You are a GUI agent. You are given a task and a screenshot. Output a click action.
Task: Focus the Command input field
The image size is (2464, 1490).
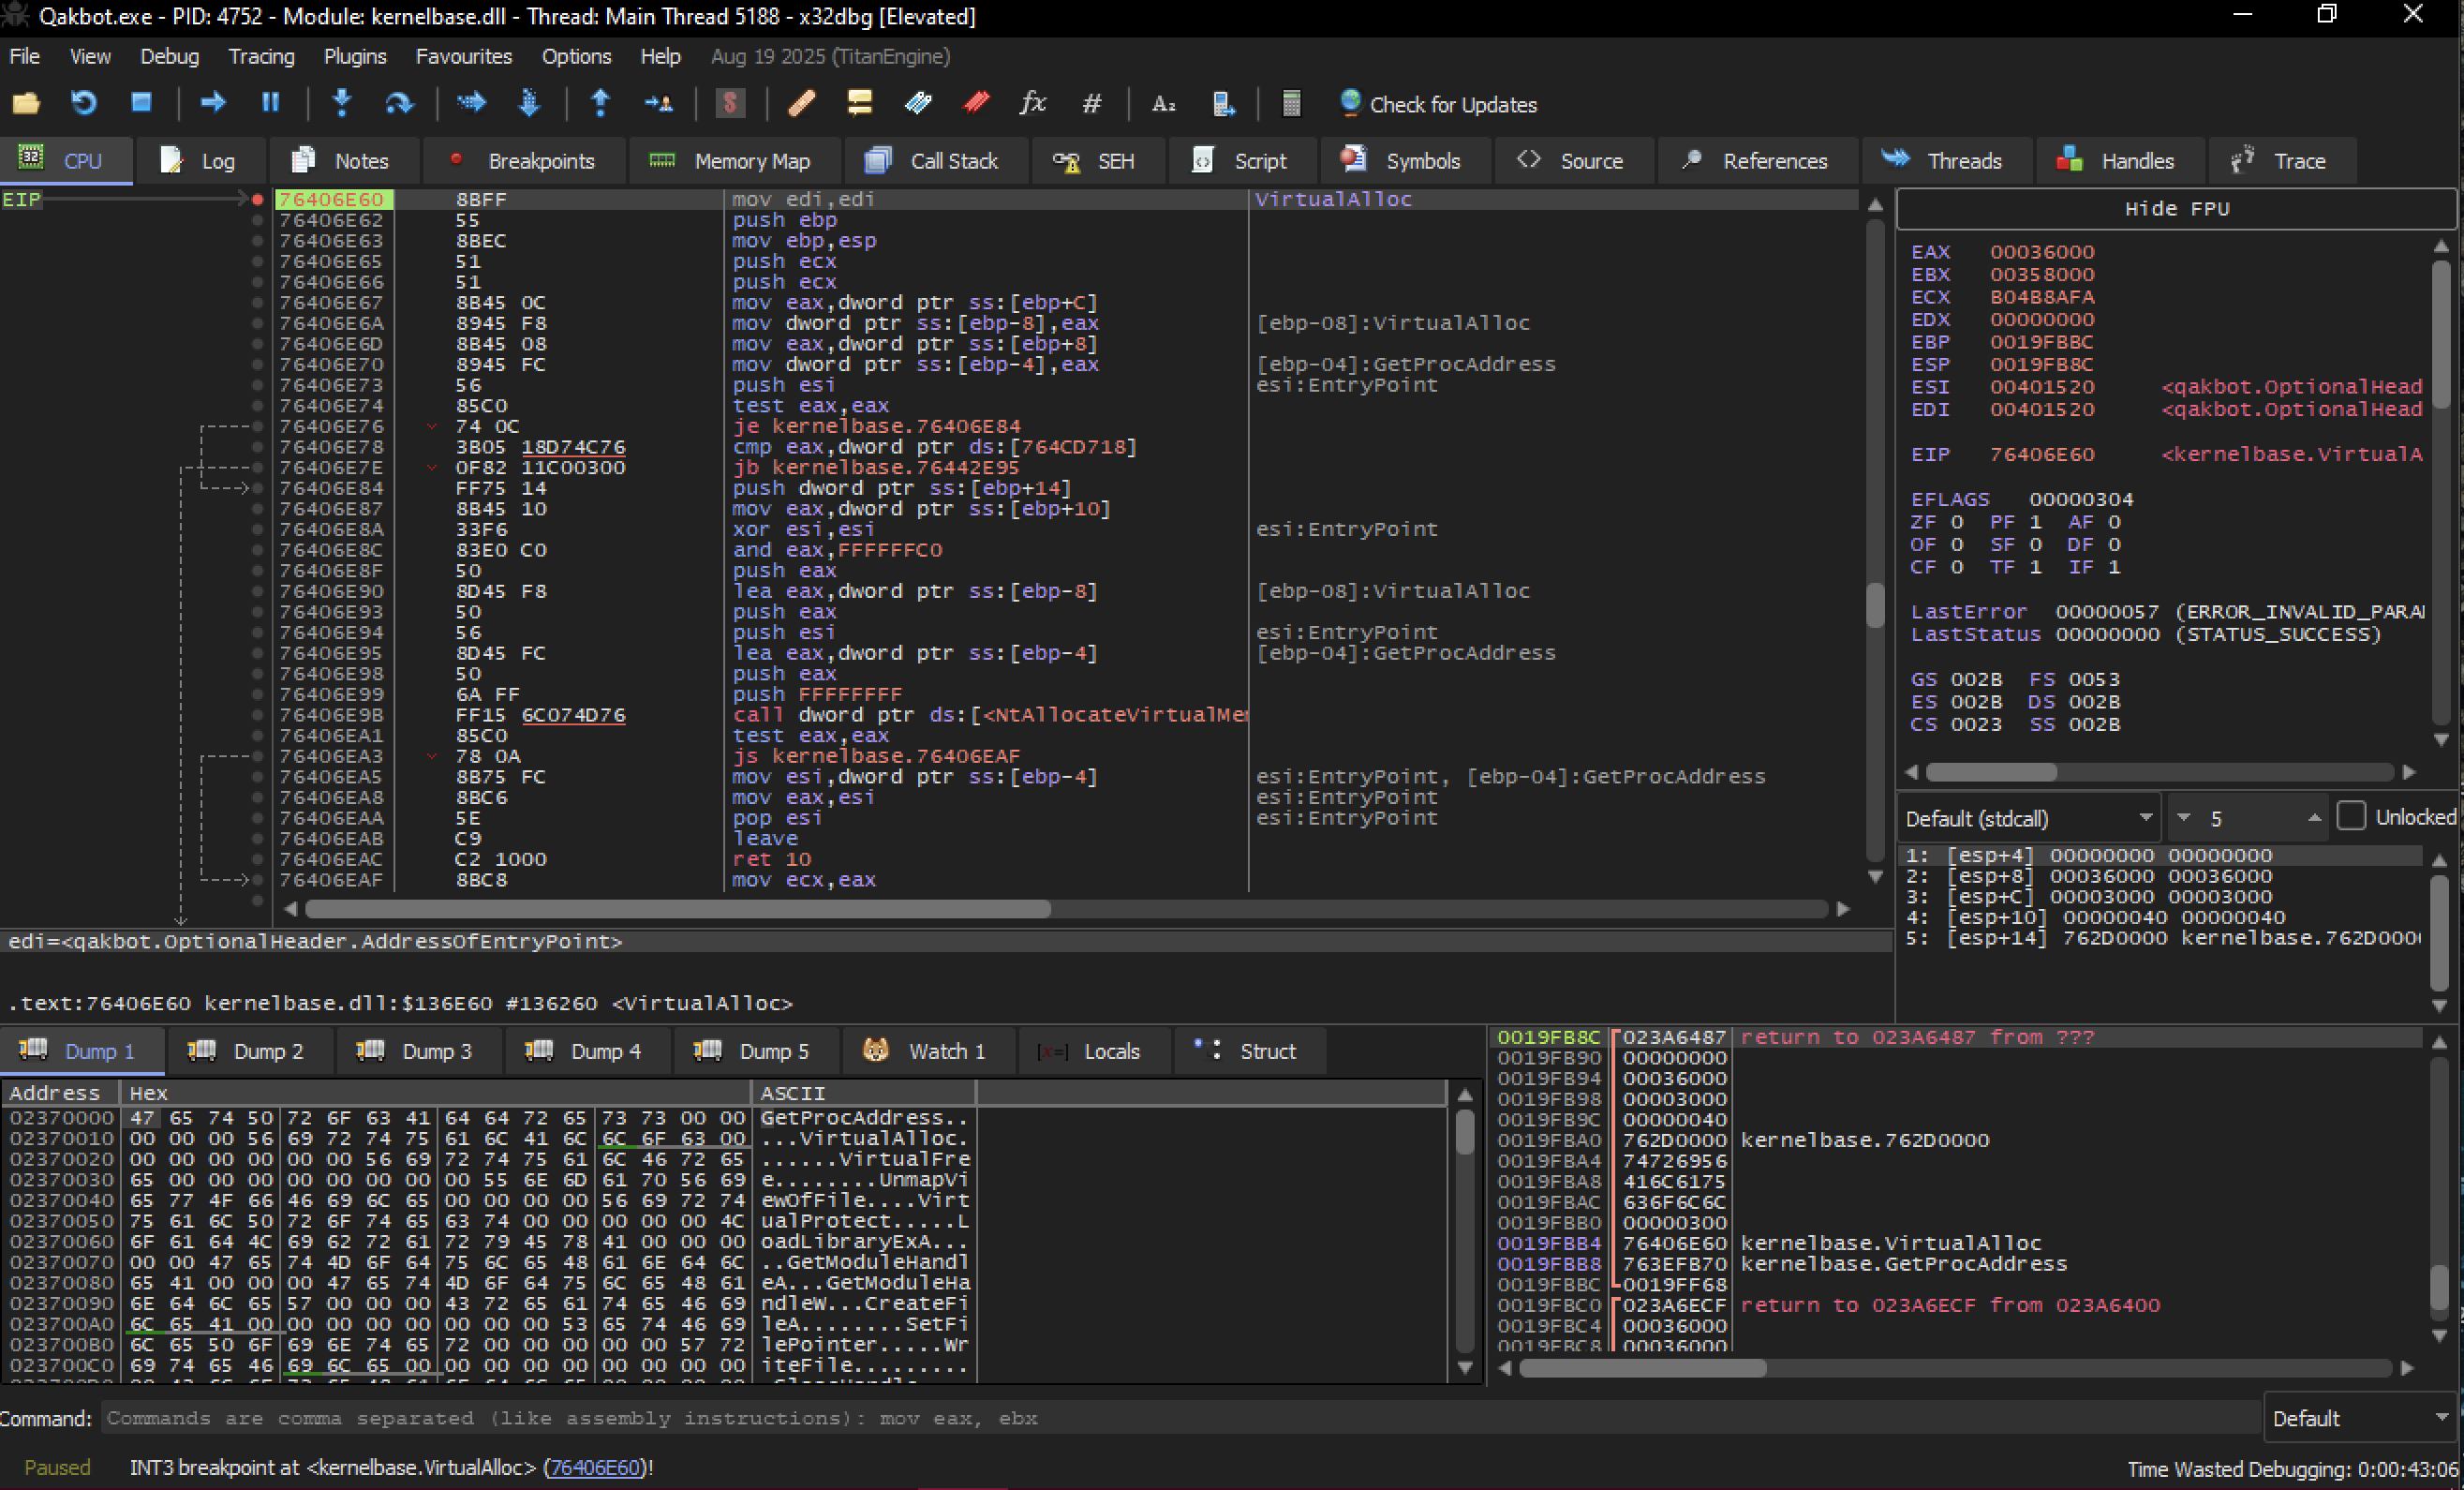coord(1180,1418)
